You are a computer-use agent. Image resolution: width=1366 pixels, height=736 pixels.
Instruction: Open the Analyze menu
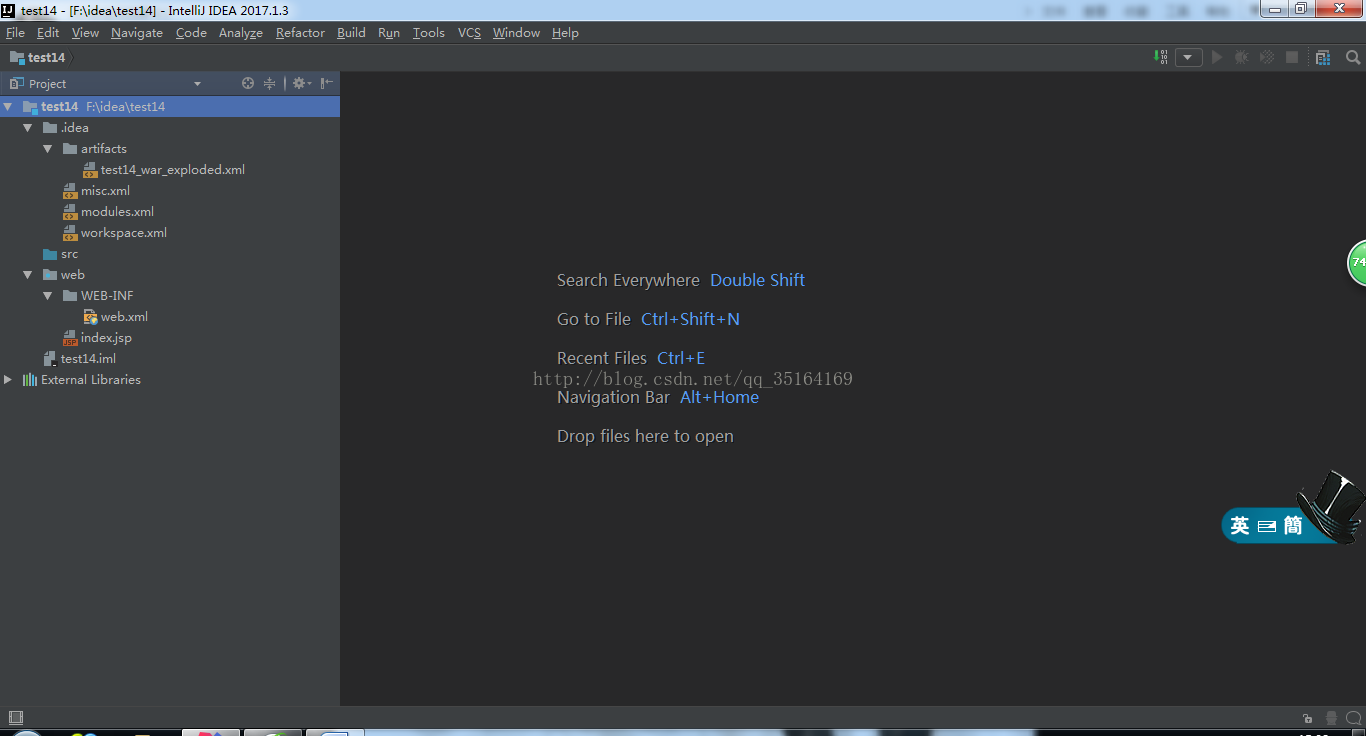[x=241, y=32]
